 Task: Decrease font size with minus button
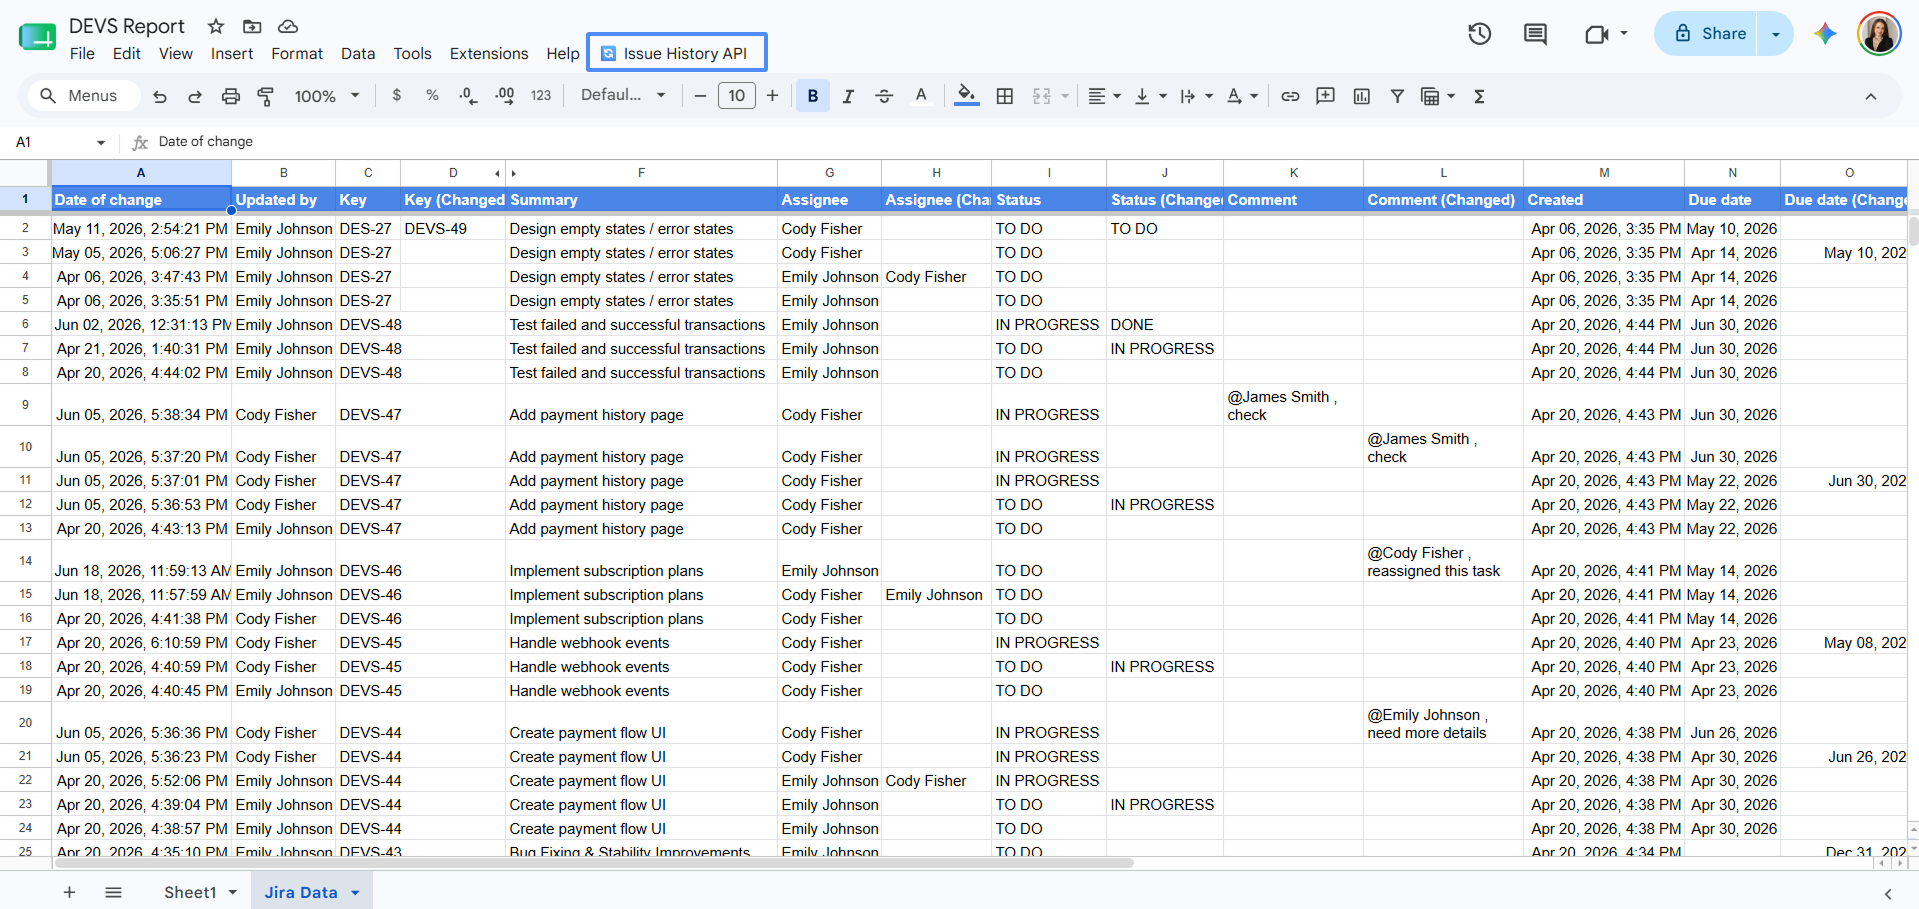[x=700, y=96]
